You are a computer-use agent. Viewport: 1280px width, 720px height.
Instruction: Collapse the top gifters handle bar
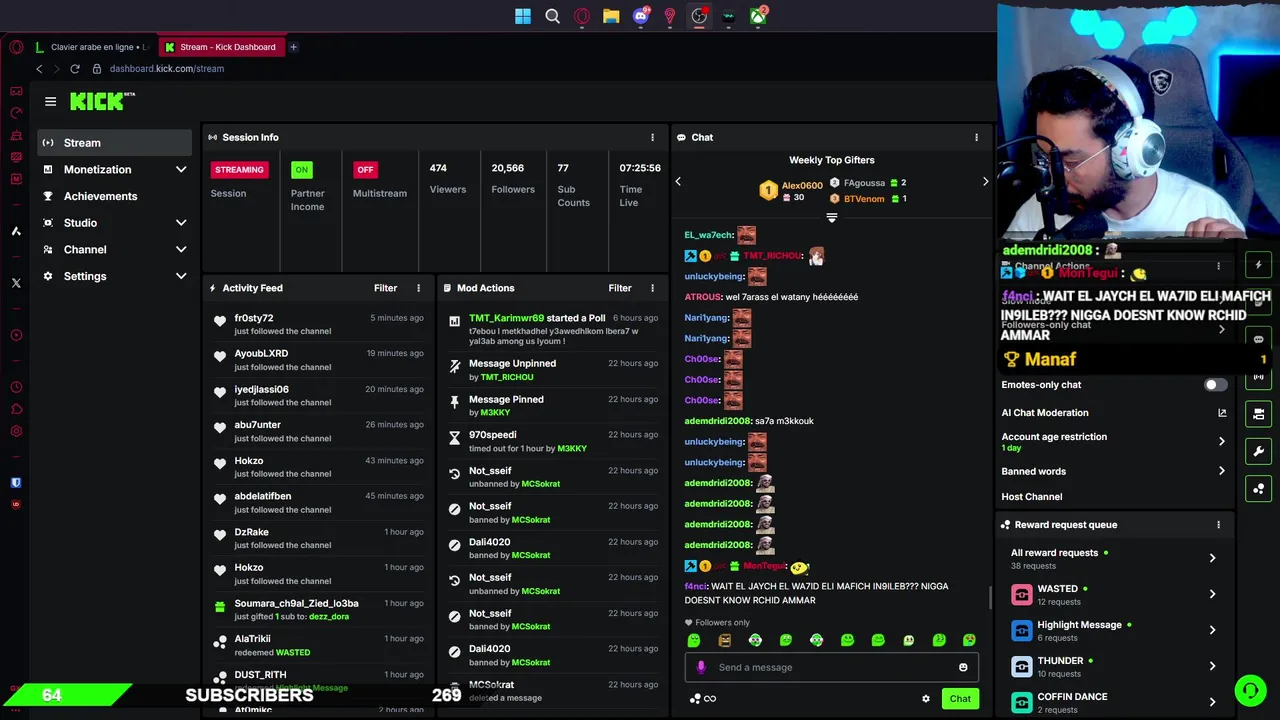tap(831, 217)
